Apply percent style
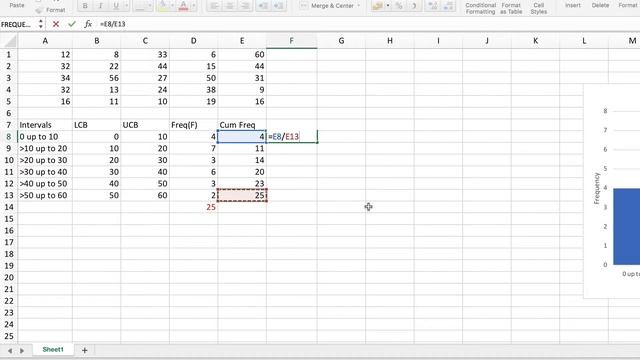The image size is (640, 360). click(399, 6)
